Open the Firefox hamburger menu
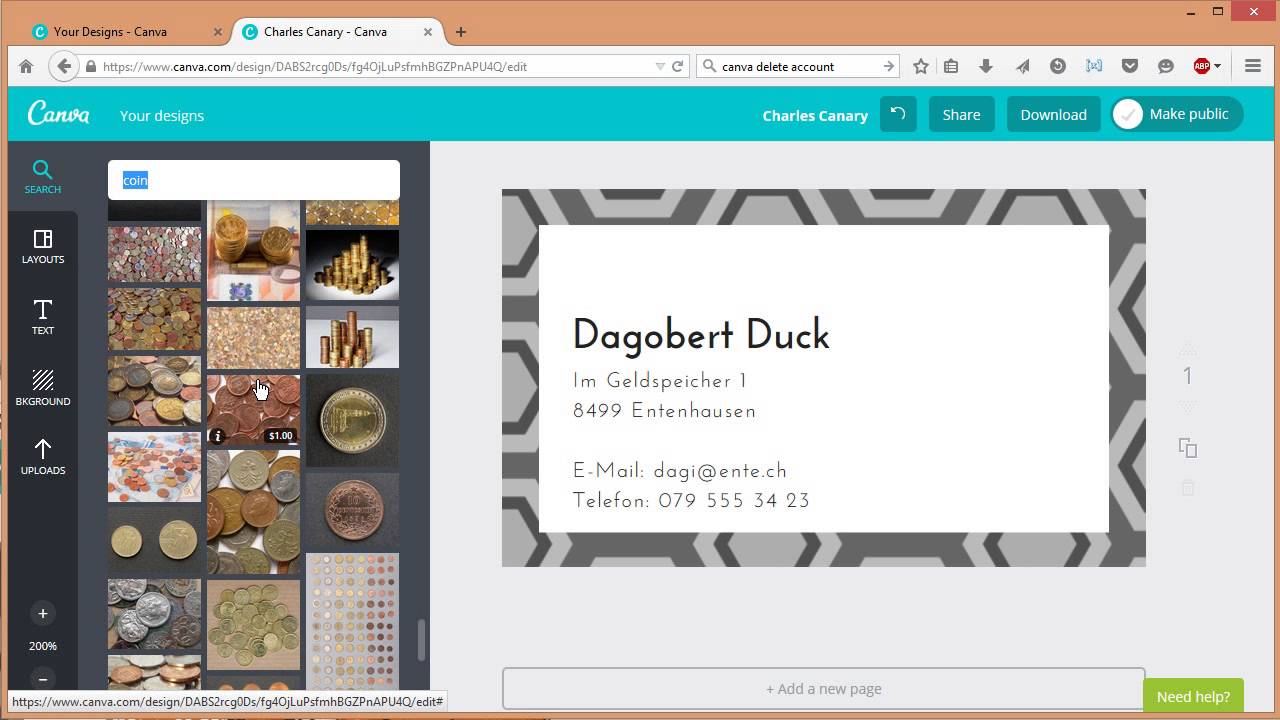The height and width of the screenshot is (720, 1280). [x=1252, y=66]
